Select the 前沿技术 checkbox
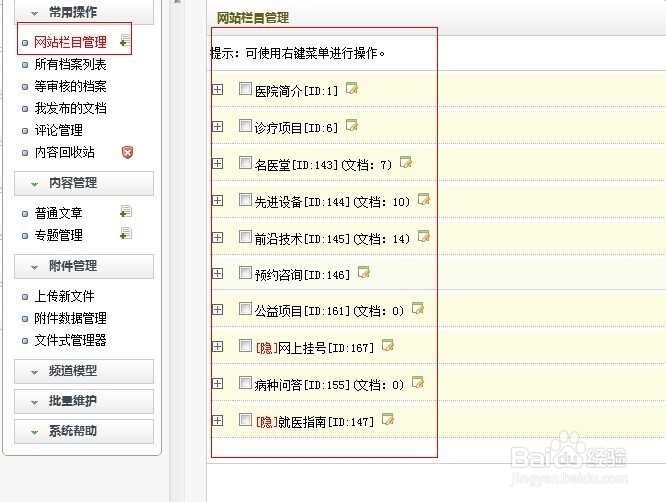 (245, 236)
